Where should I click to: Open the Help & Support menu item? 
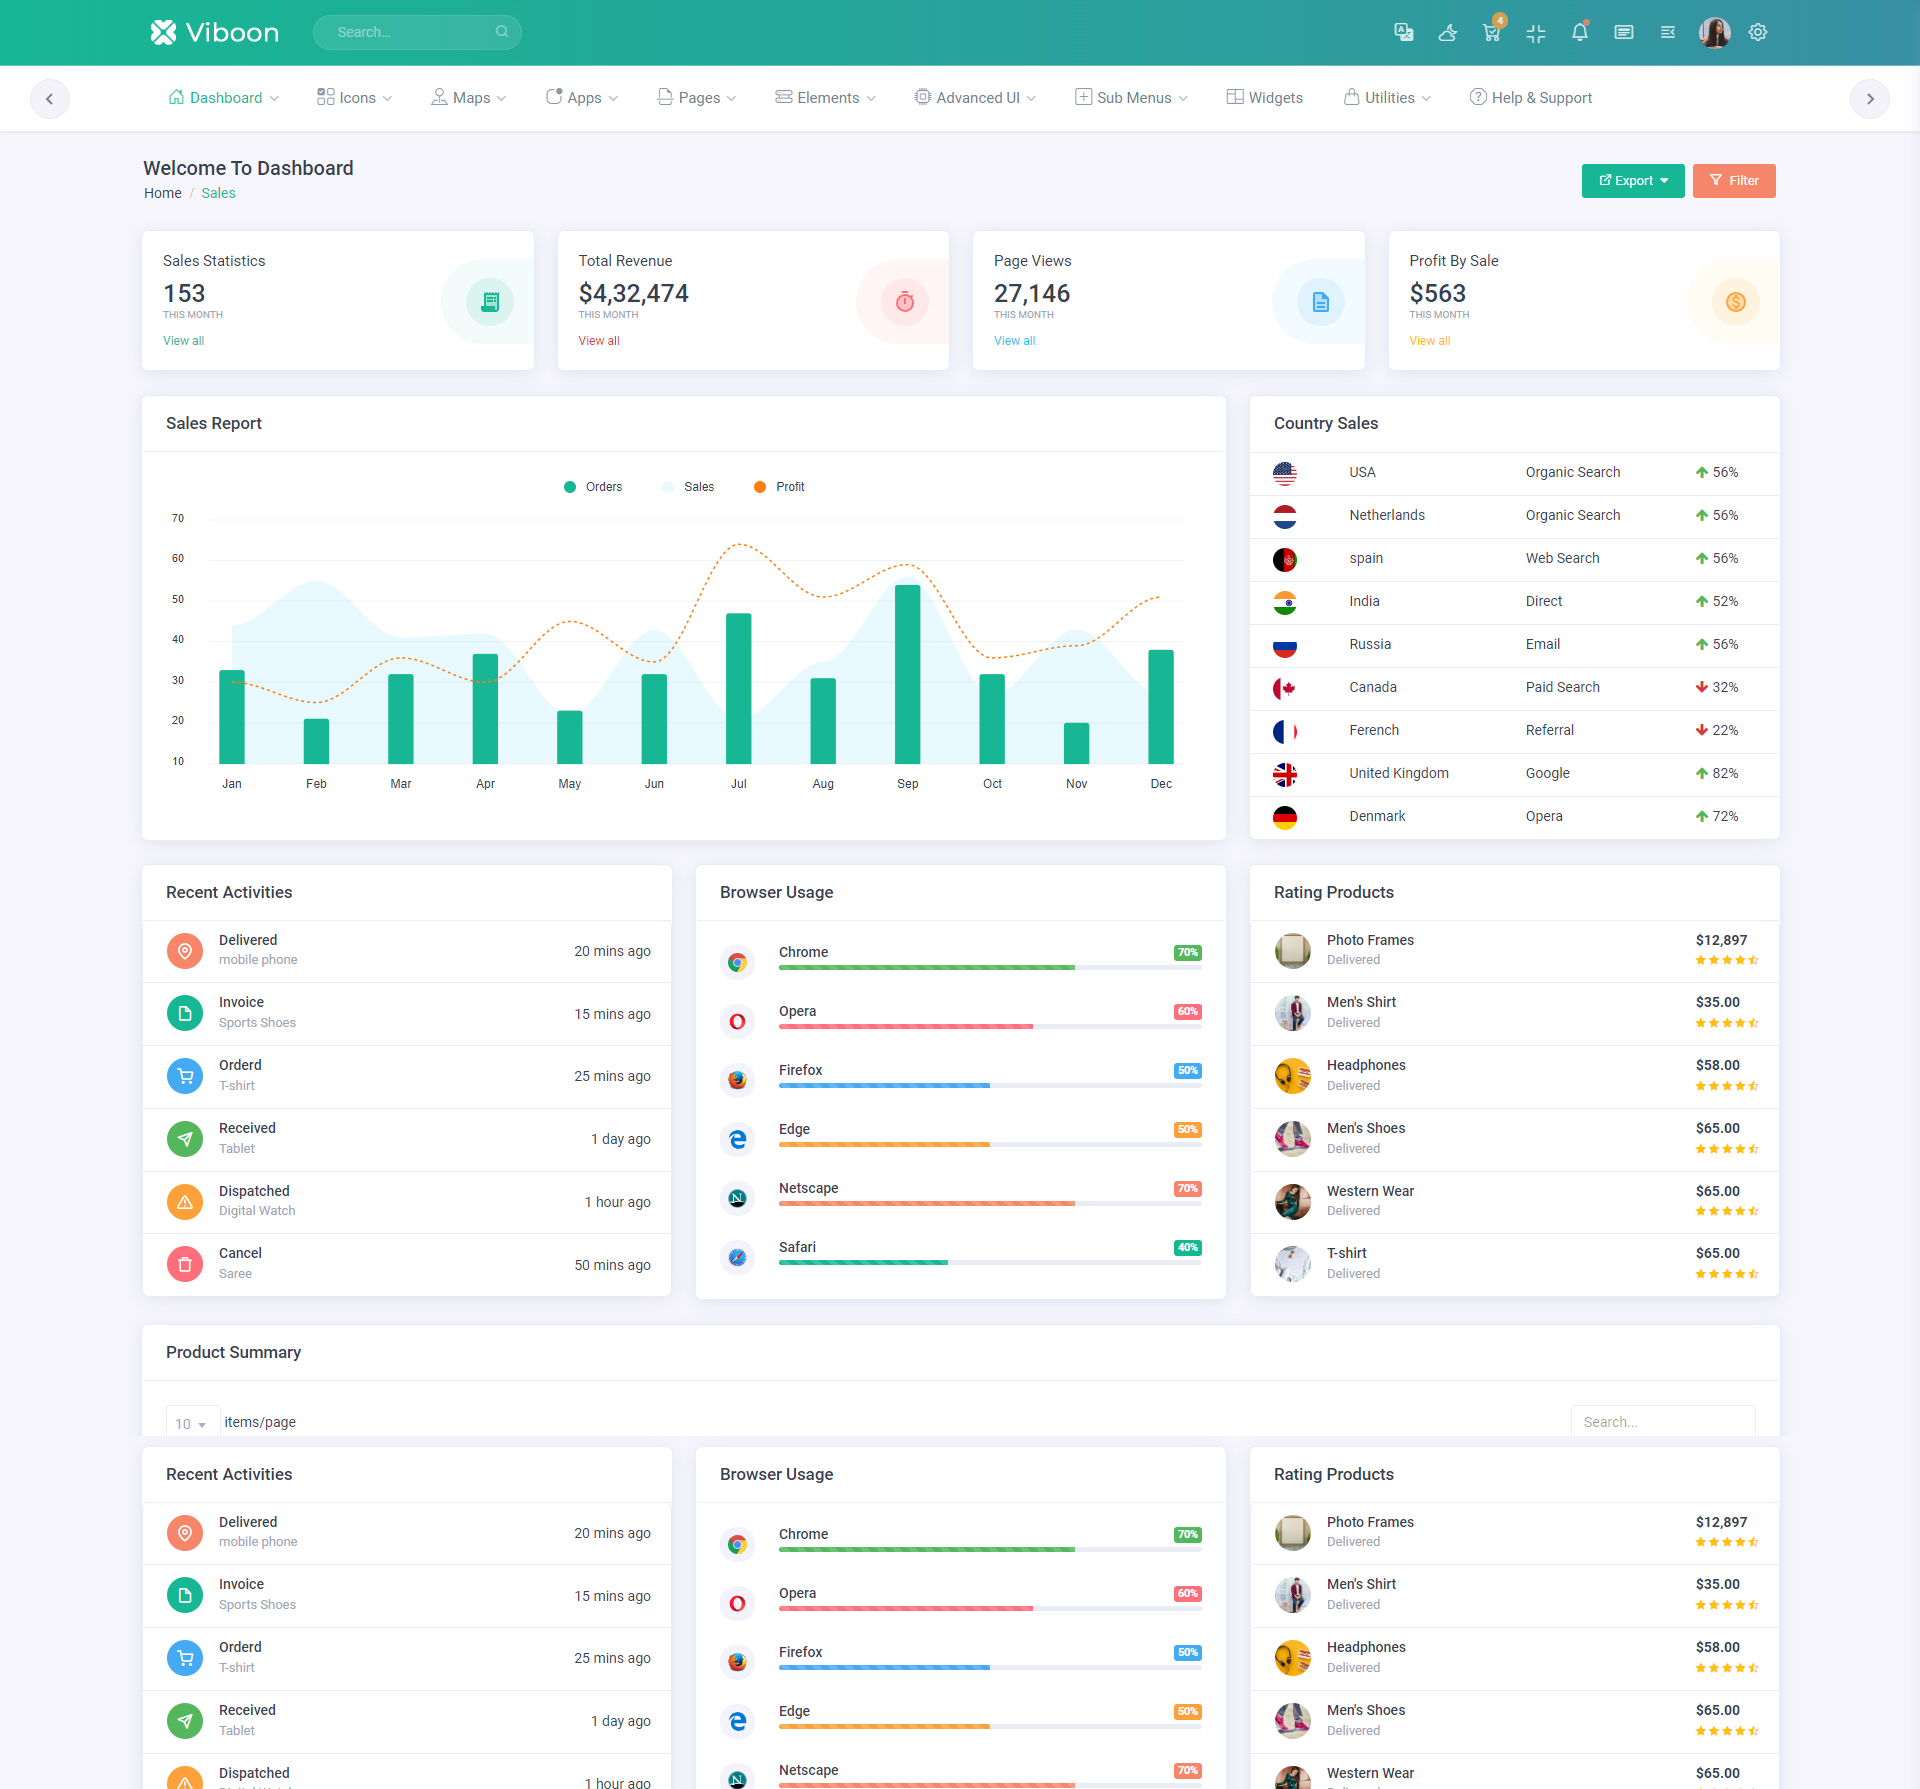pyautogui.click(x=1531, y=98)
